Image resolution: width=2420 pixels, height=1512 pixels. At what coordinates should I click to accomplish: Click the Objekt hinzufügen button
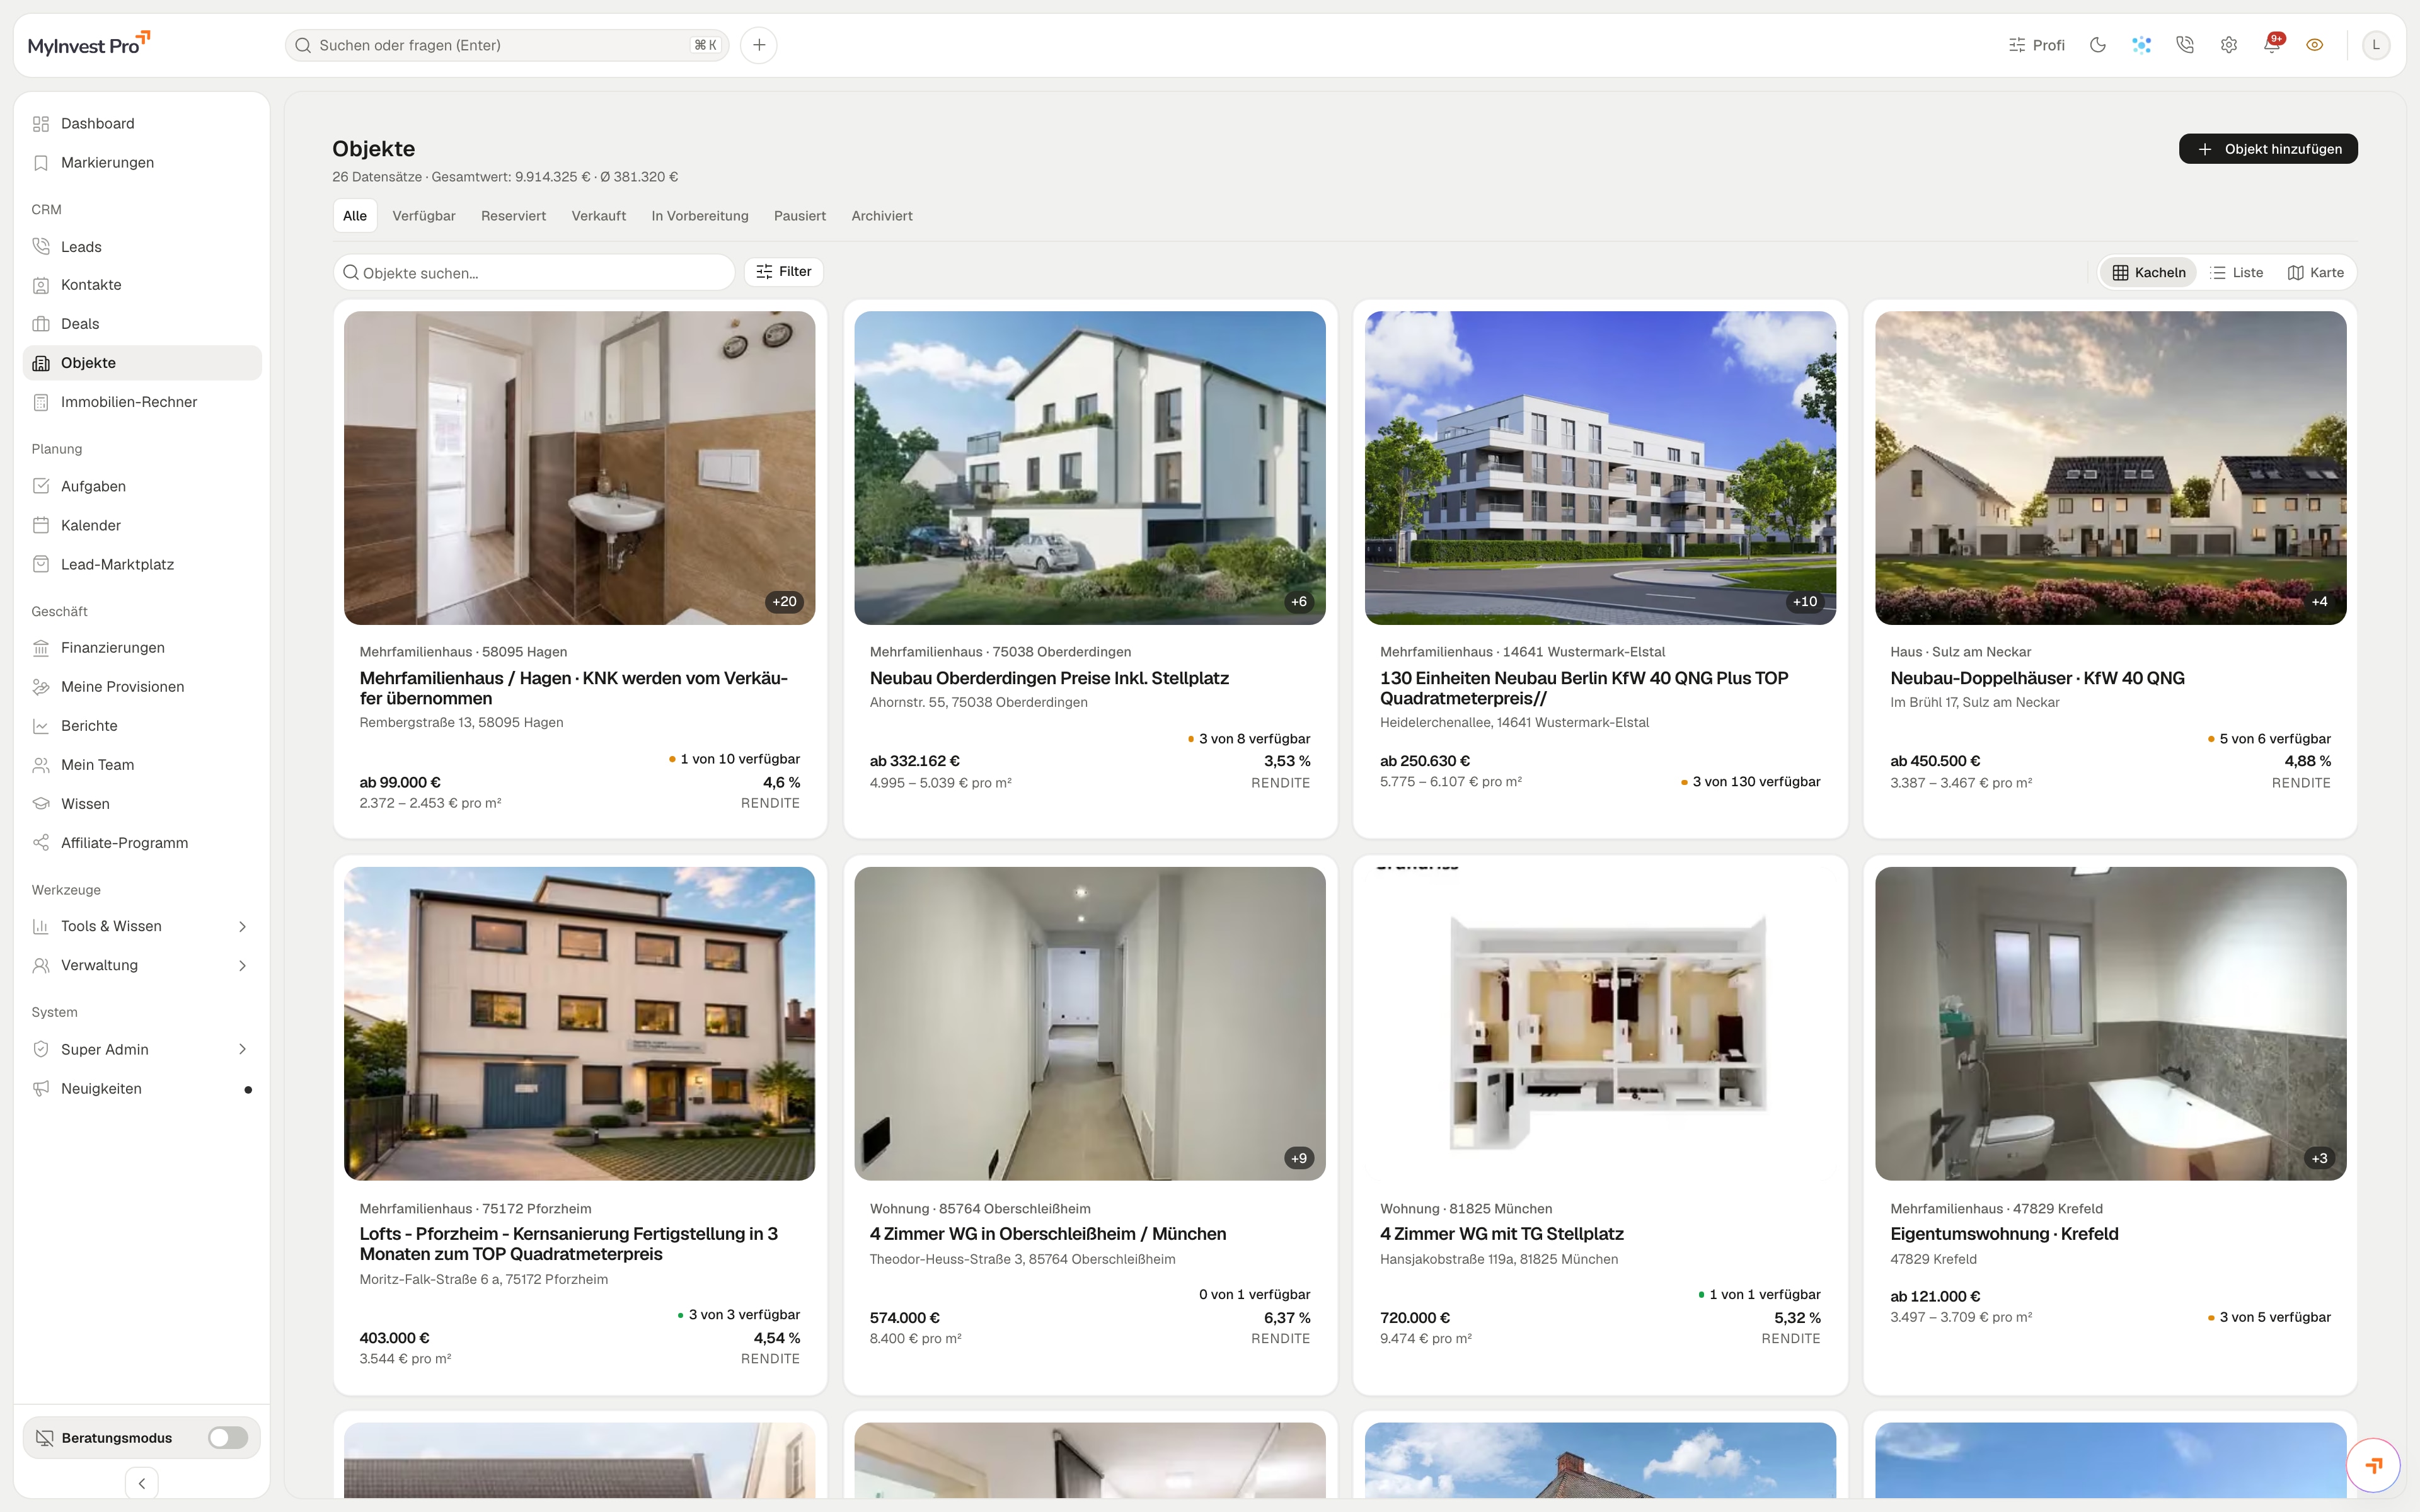tap(2268, 149)
